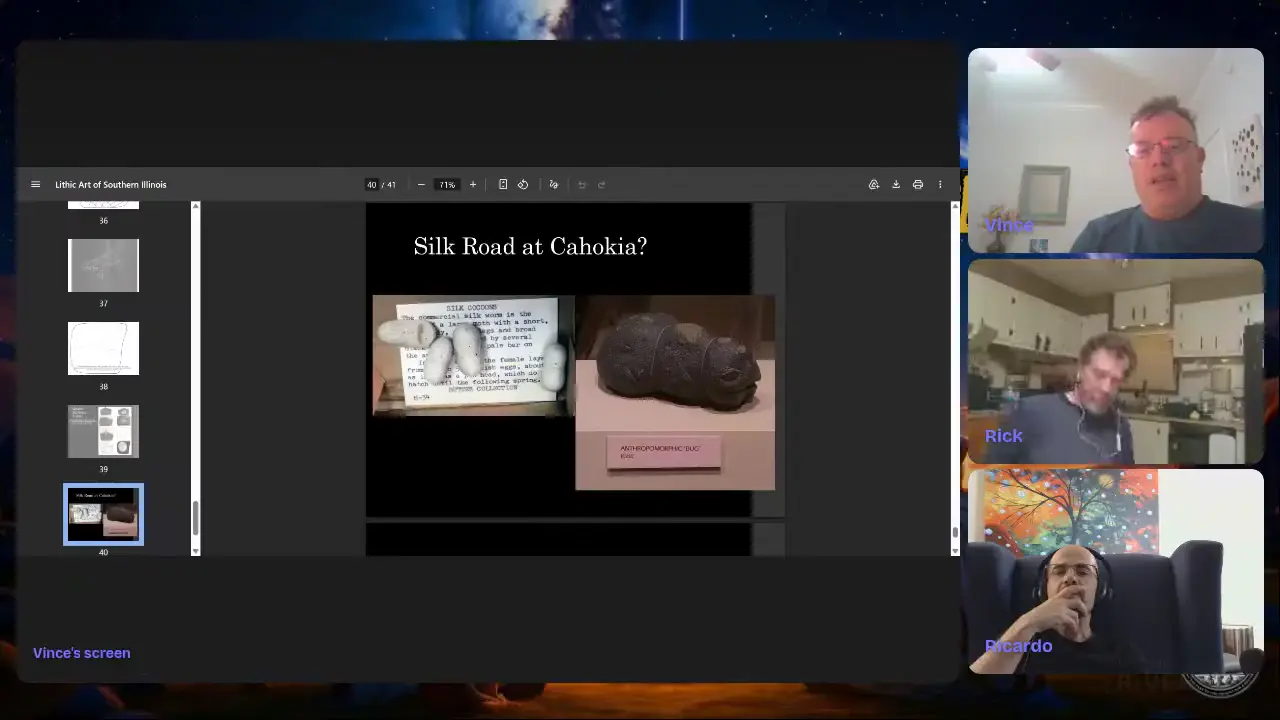Save the PDF to Google Drive

click(x=874, y=184)
